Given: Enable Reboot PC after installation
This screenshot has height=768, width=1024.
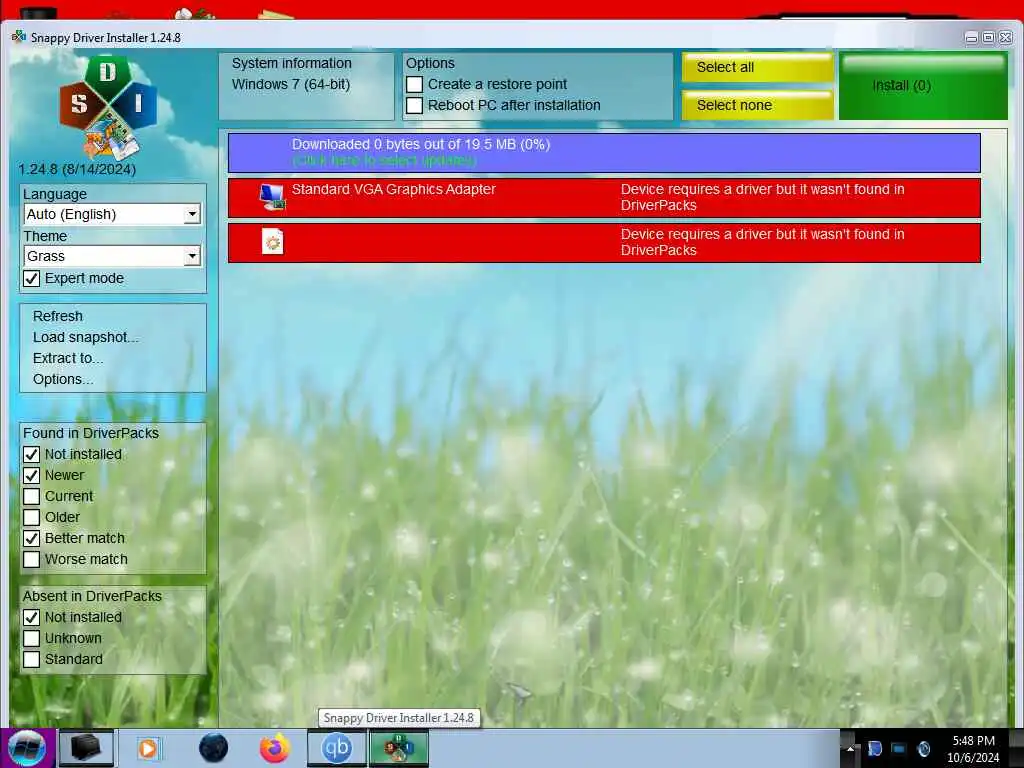Looking at the screenshot, I should tap(415, 105).
